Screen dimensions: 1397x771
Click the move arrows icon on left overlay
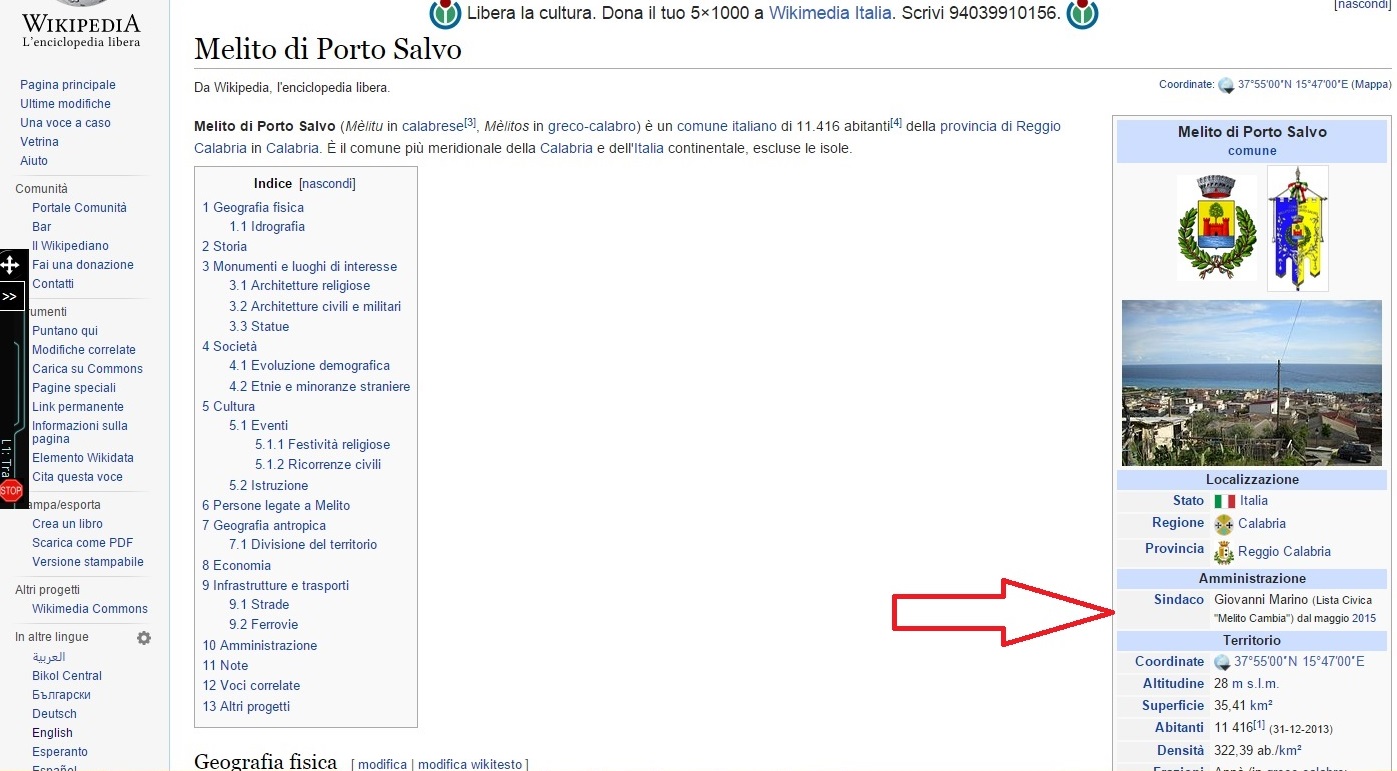click(x=10, y=265)
